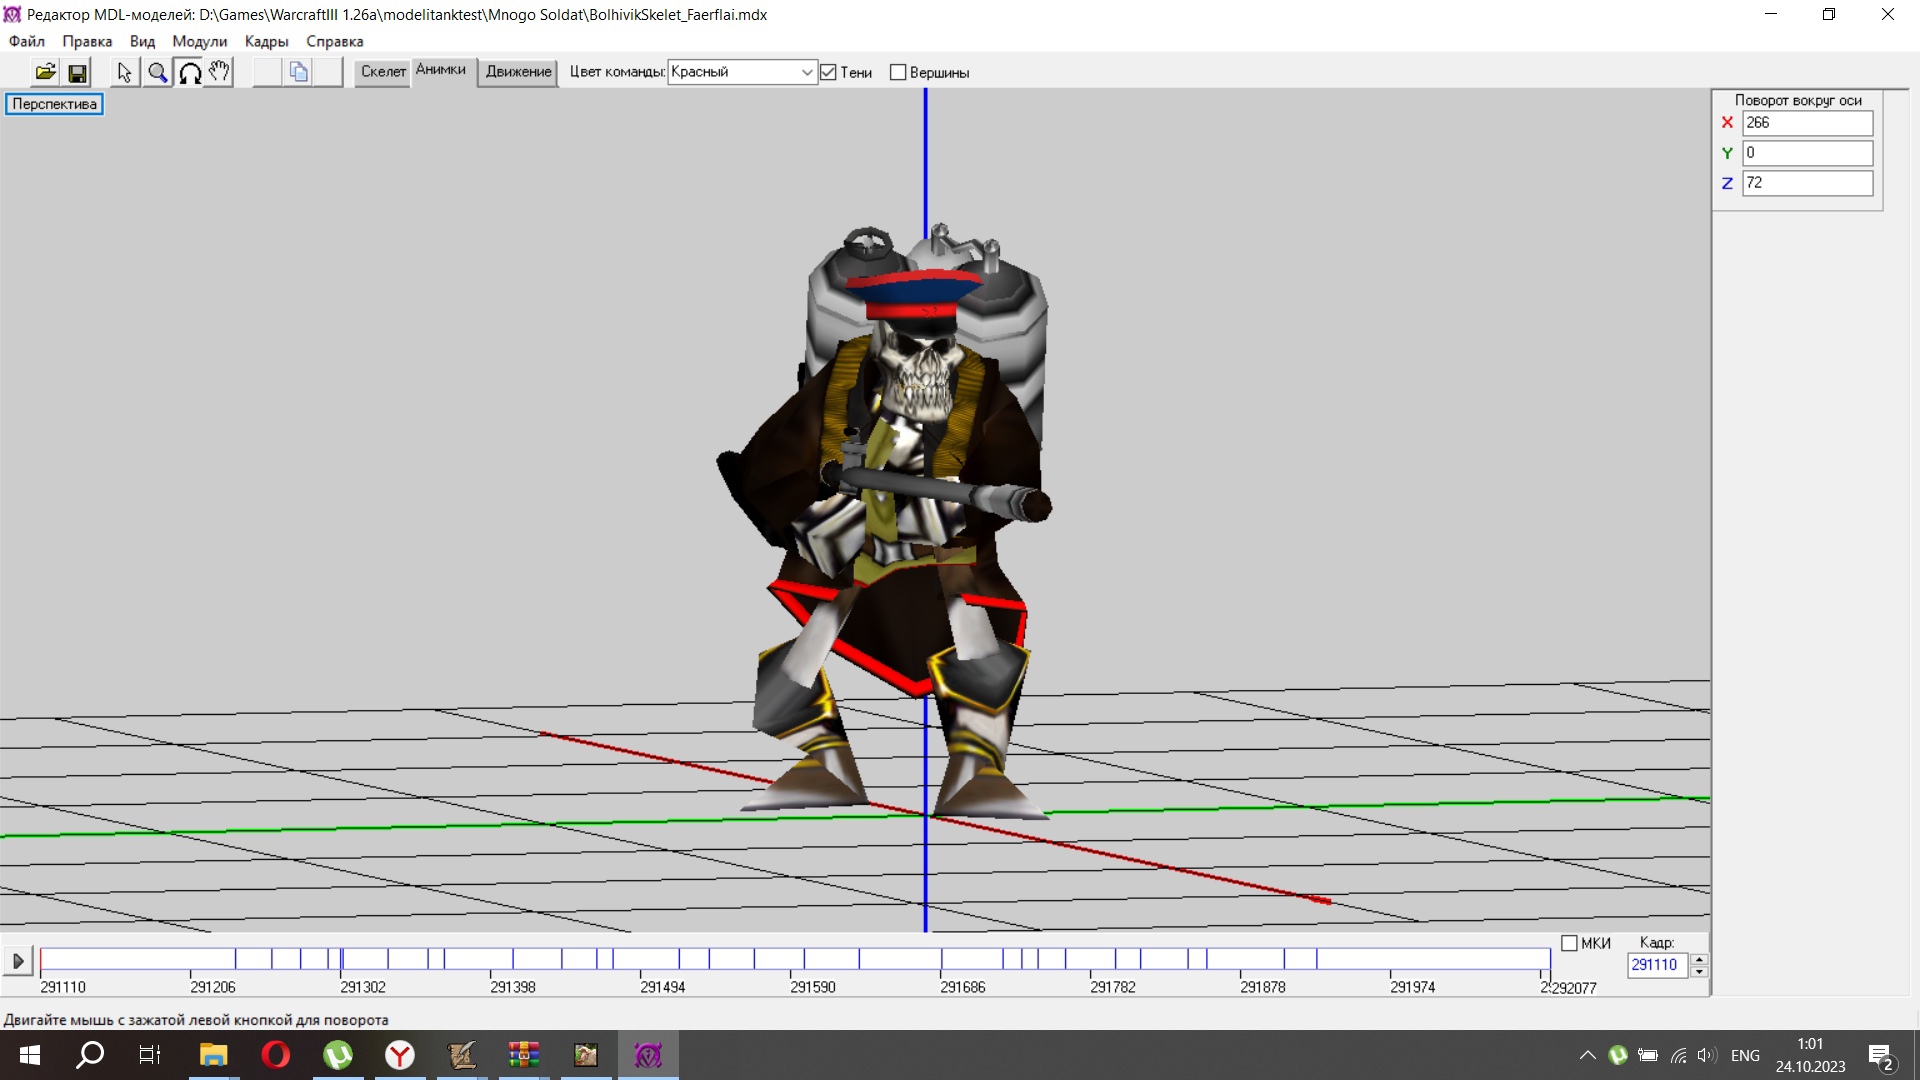
Task: Select the hand pan tool
Action: point(220,72)
